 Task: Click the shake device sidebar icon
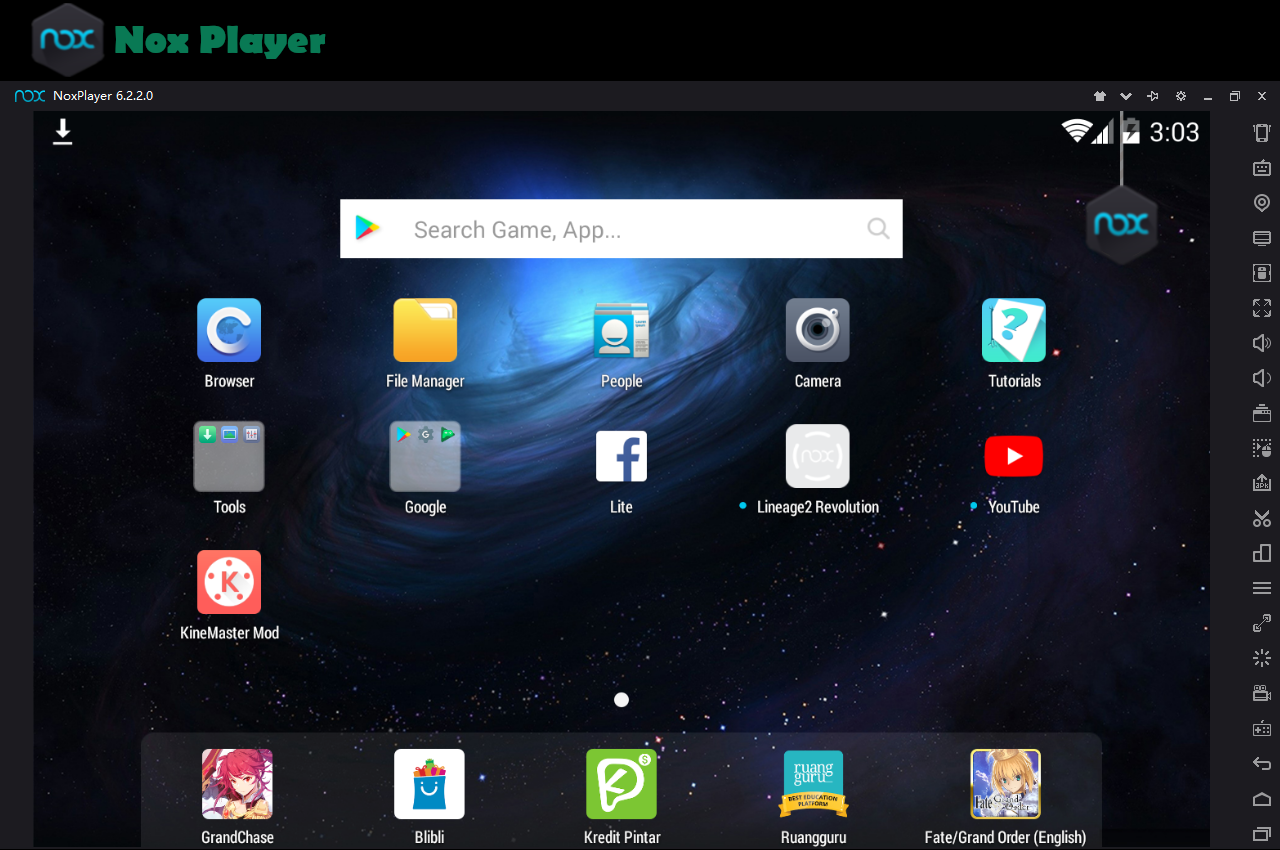[1262, 133]
